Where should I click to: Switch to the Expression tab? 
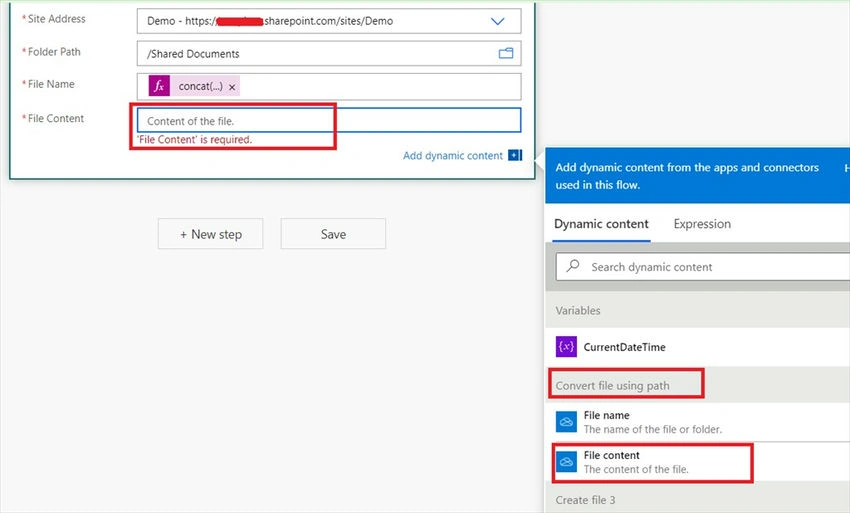point(702,224)
